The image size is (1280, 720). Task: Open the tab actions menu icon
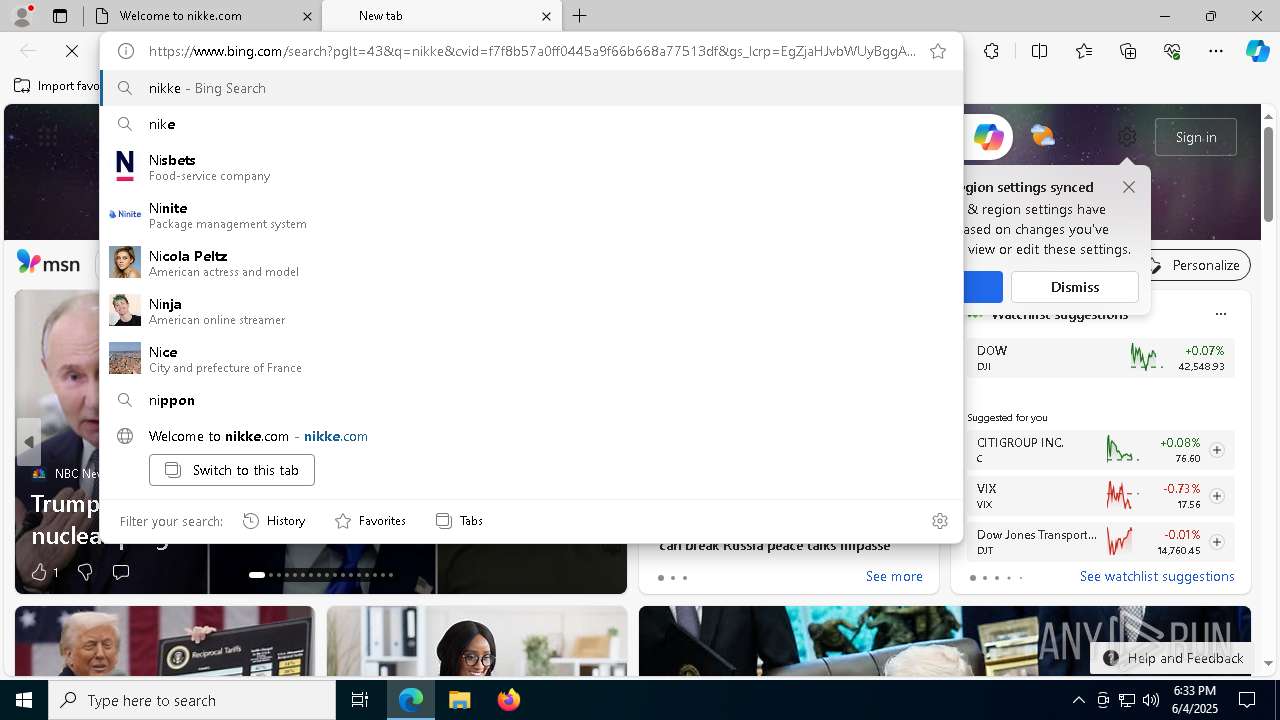(60, 16)
